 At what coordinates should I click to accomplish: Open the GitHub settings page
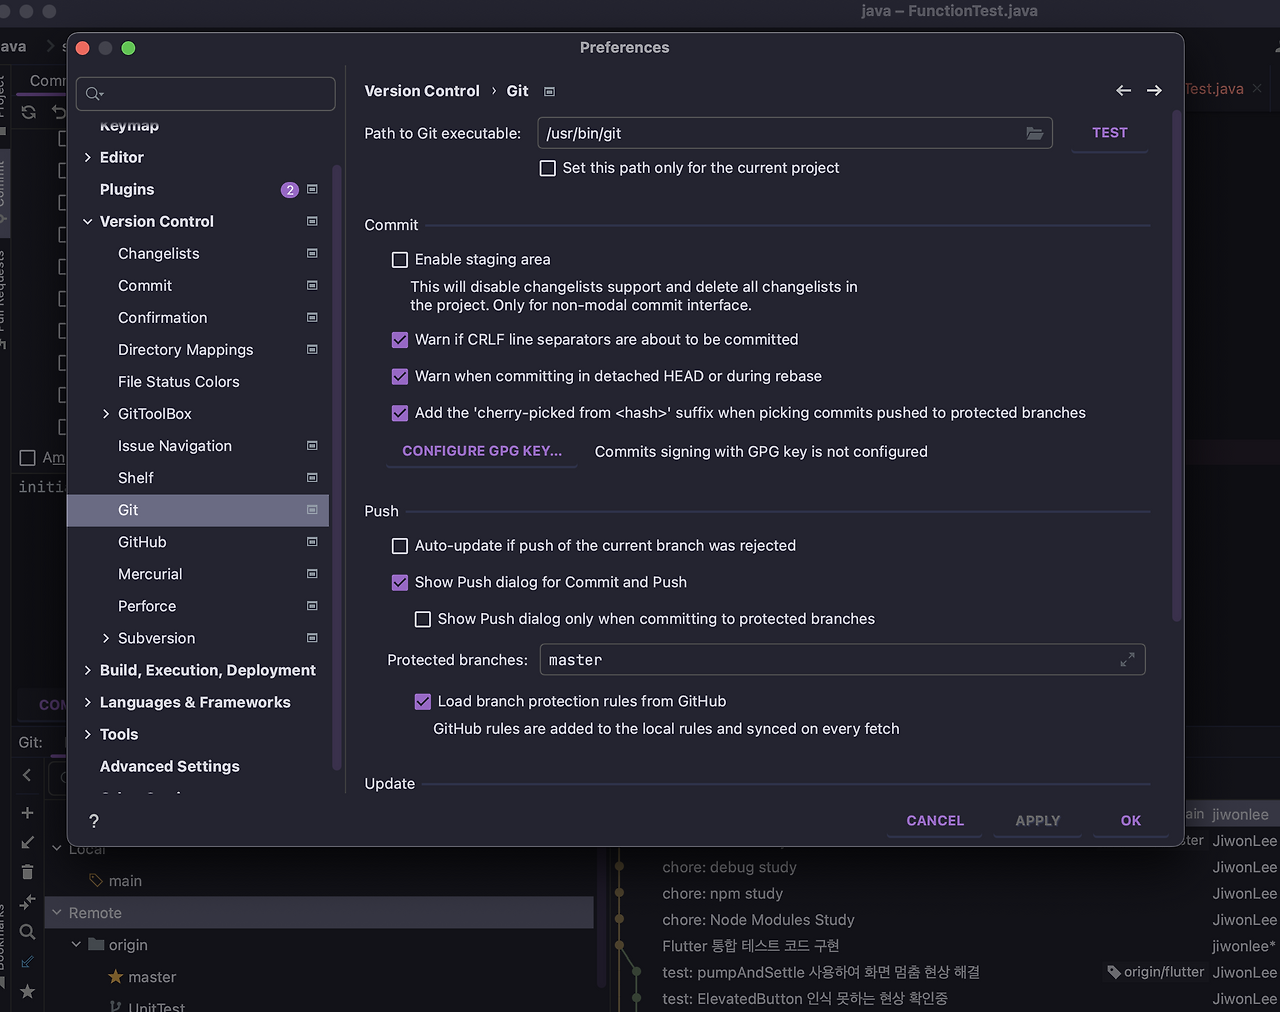click(142, 541)
